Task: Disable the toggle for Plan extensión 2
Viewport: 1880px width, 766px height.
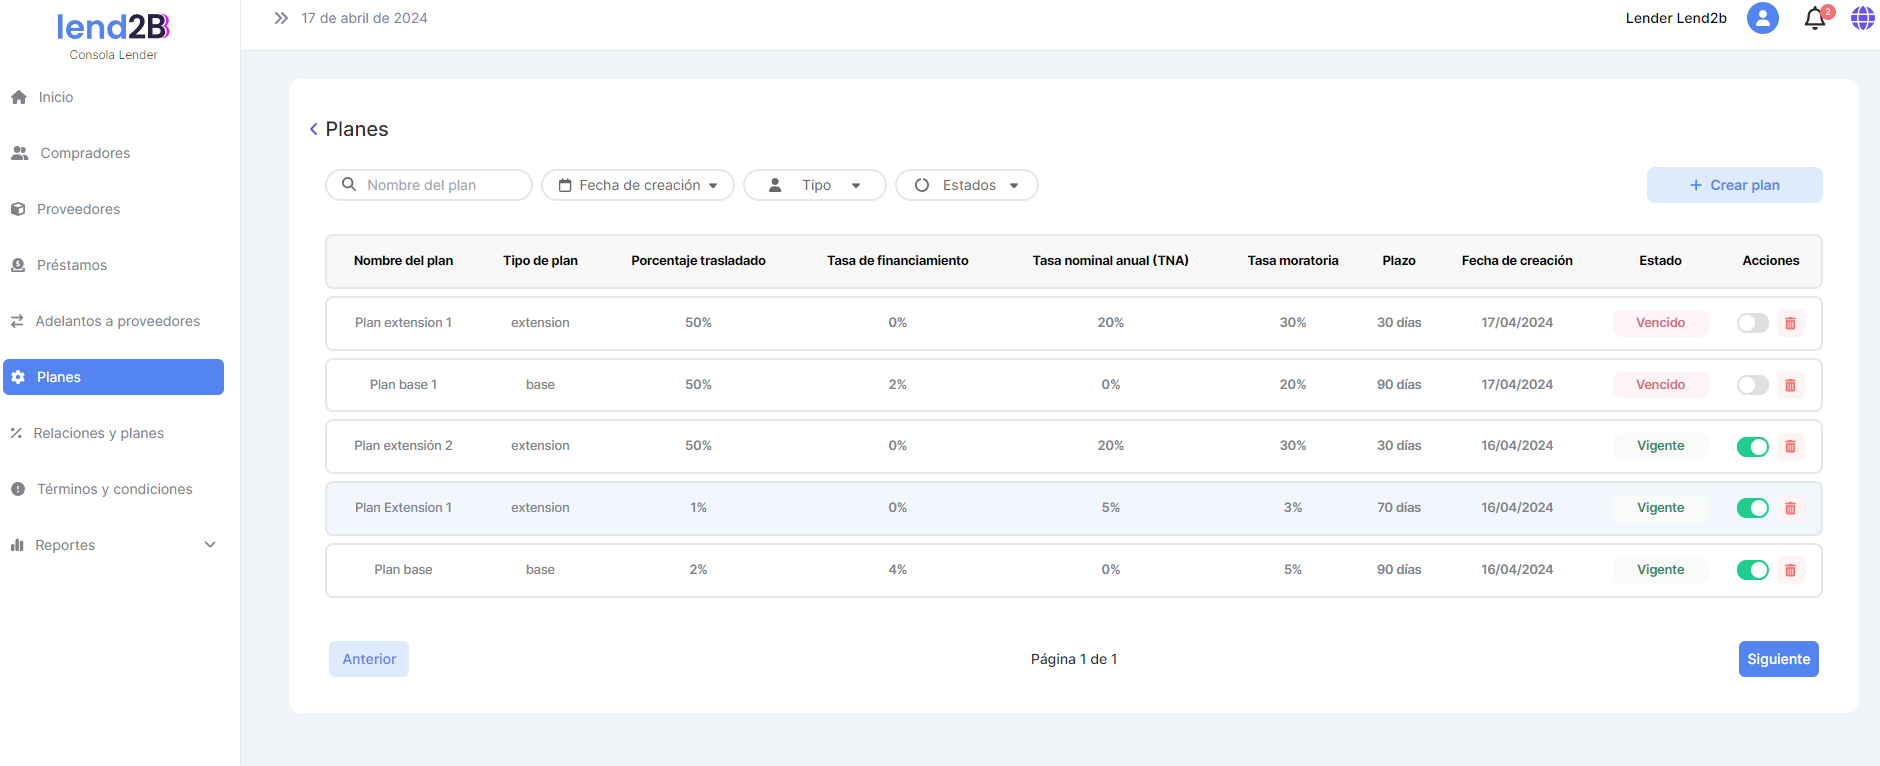Action: pyautogui.click(x=1752, y=447)
